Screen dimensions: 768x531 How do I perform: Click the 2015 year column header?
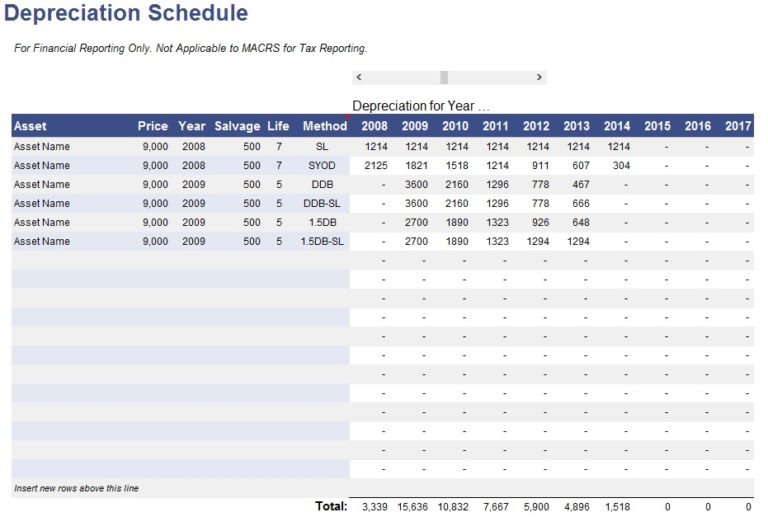click(x=657, y=126)
